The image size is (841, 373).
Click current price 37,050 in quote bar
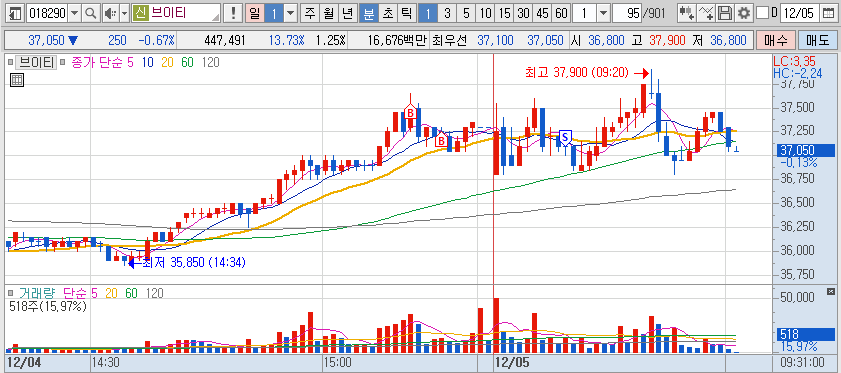[46, 40]
